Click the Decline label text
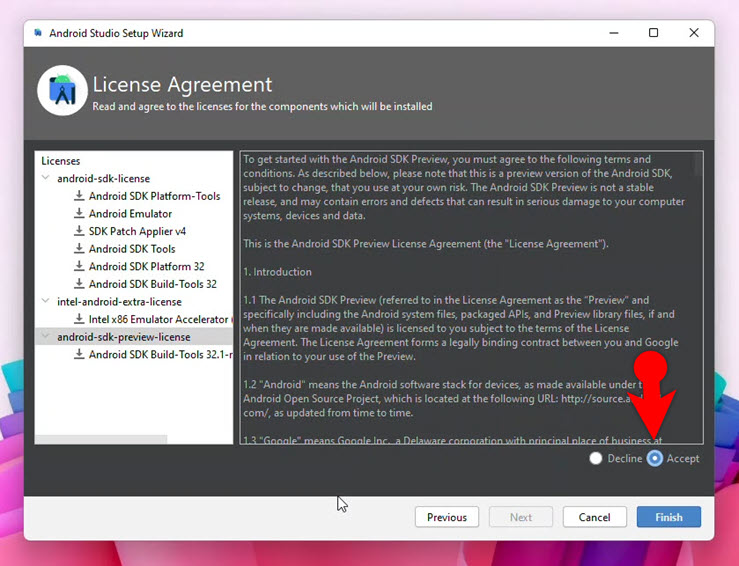 624,458
